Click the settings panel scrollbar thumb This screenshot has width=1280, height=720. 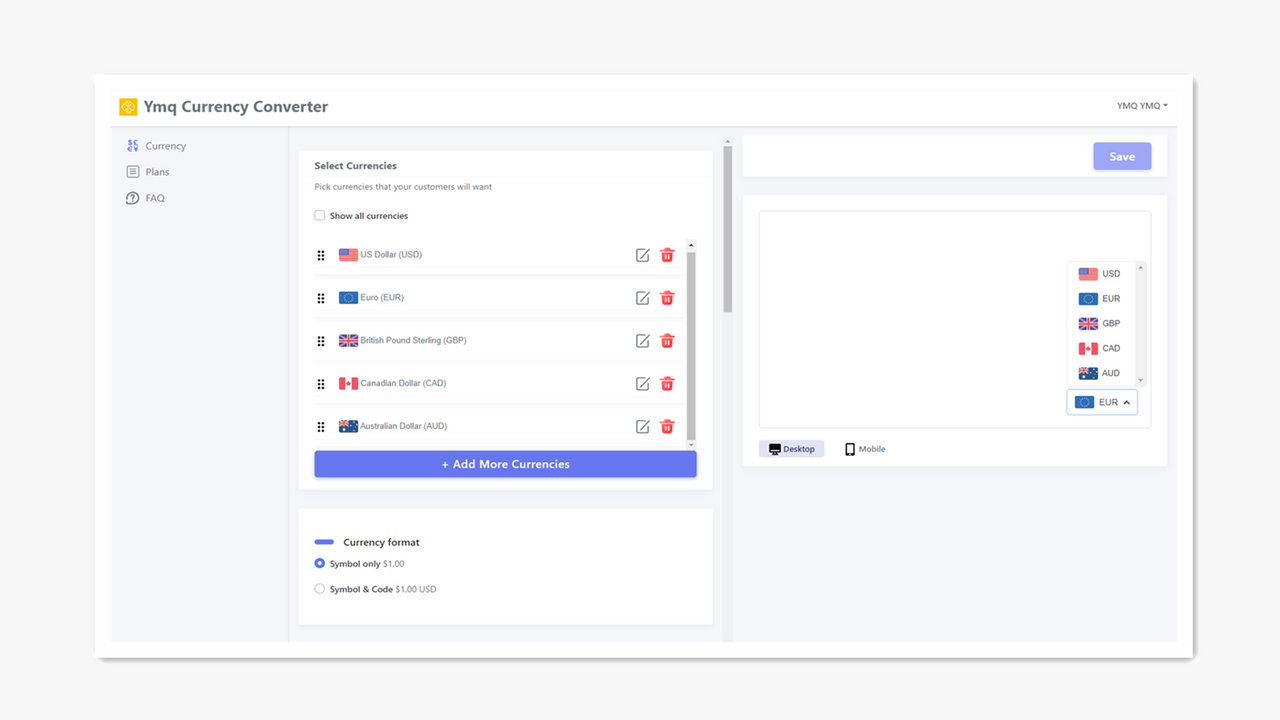point(728,229)
